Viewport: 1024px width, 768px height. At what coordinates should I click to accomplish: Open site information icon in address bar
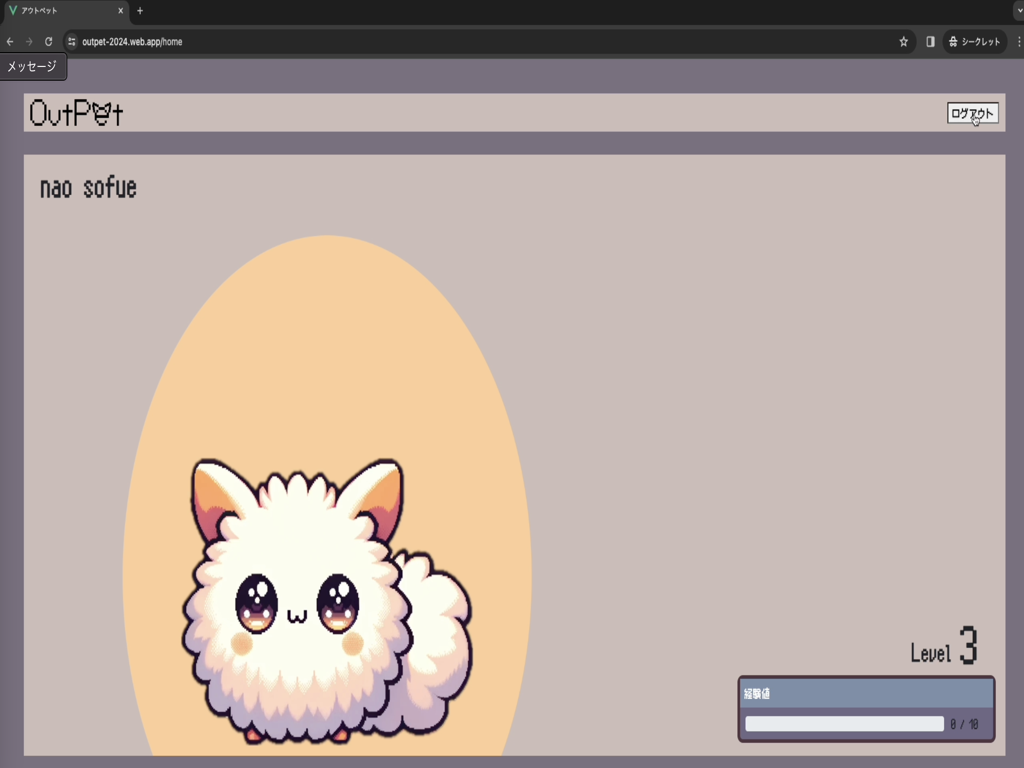point(72,42)
